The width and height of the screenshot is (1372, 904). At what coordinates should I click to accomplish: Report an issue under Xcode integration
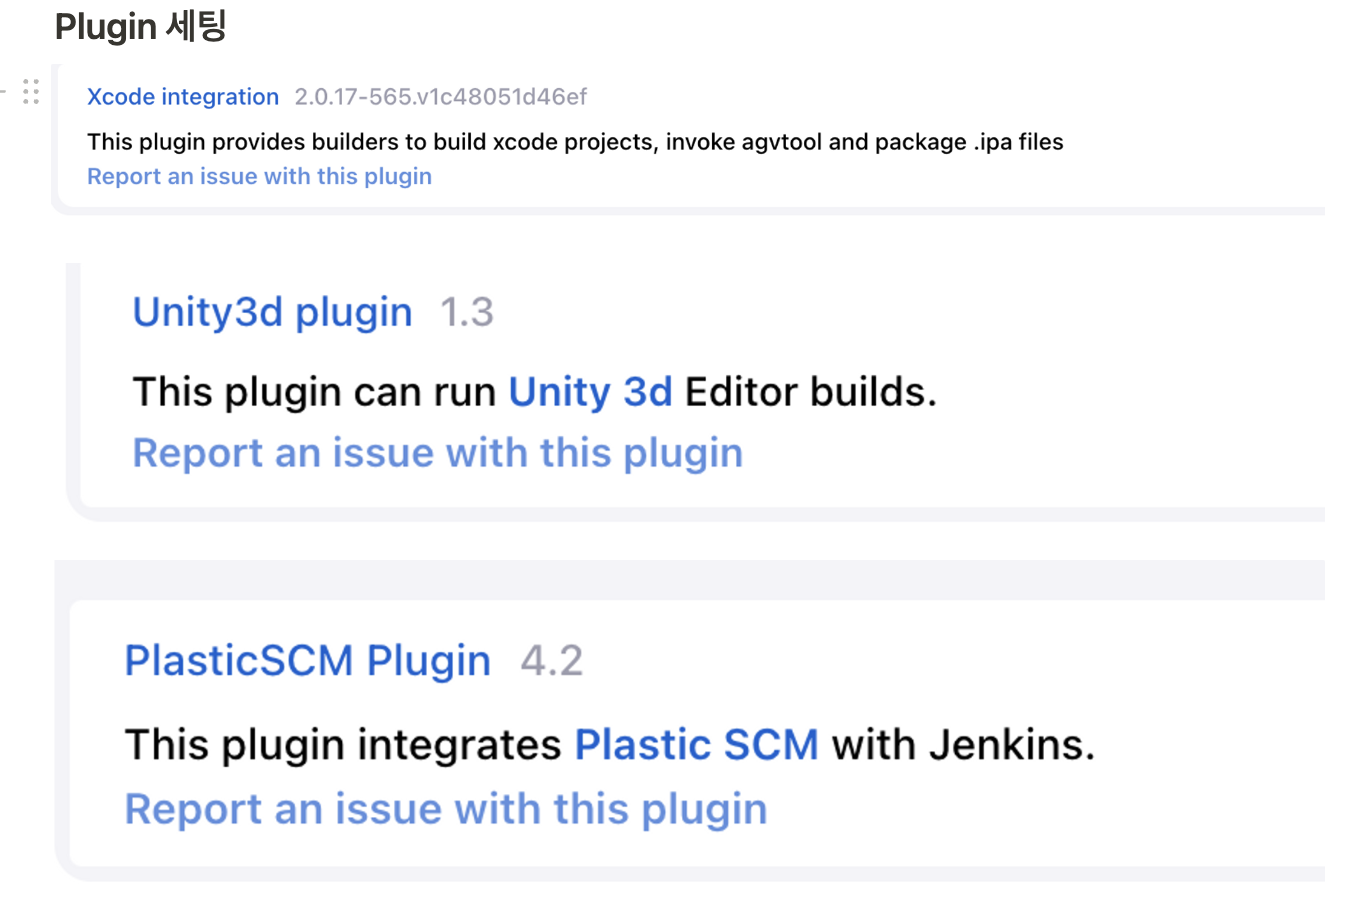click(259, 176)
